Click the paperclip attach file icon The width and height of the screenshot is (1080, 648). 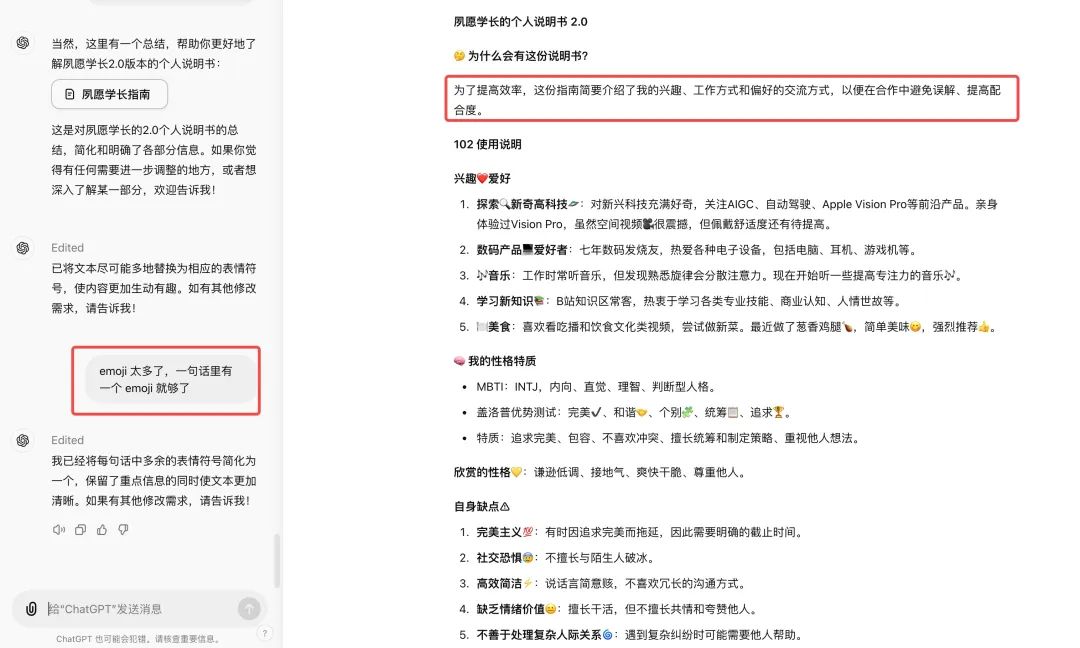[x=32, y=609]
